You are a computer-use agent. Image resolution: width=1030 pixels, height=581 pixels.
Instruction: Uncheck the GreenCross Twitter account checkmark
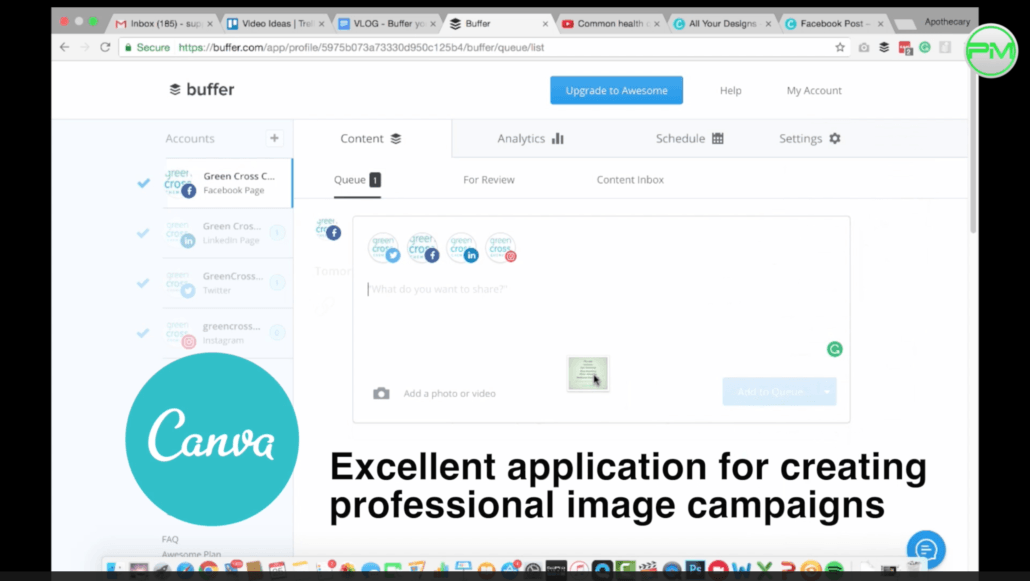pyautogui.click(x=143, y=283)
